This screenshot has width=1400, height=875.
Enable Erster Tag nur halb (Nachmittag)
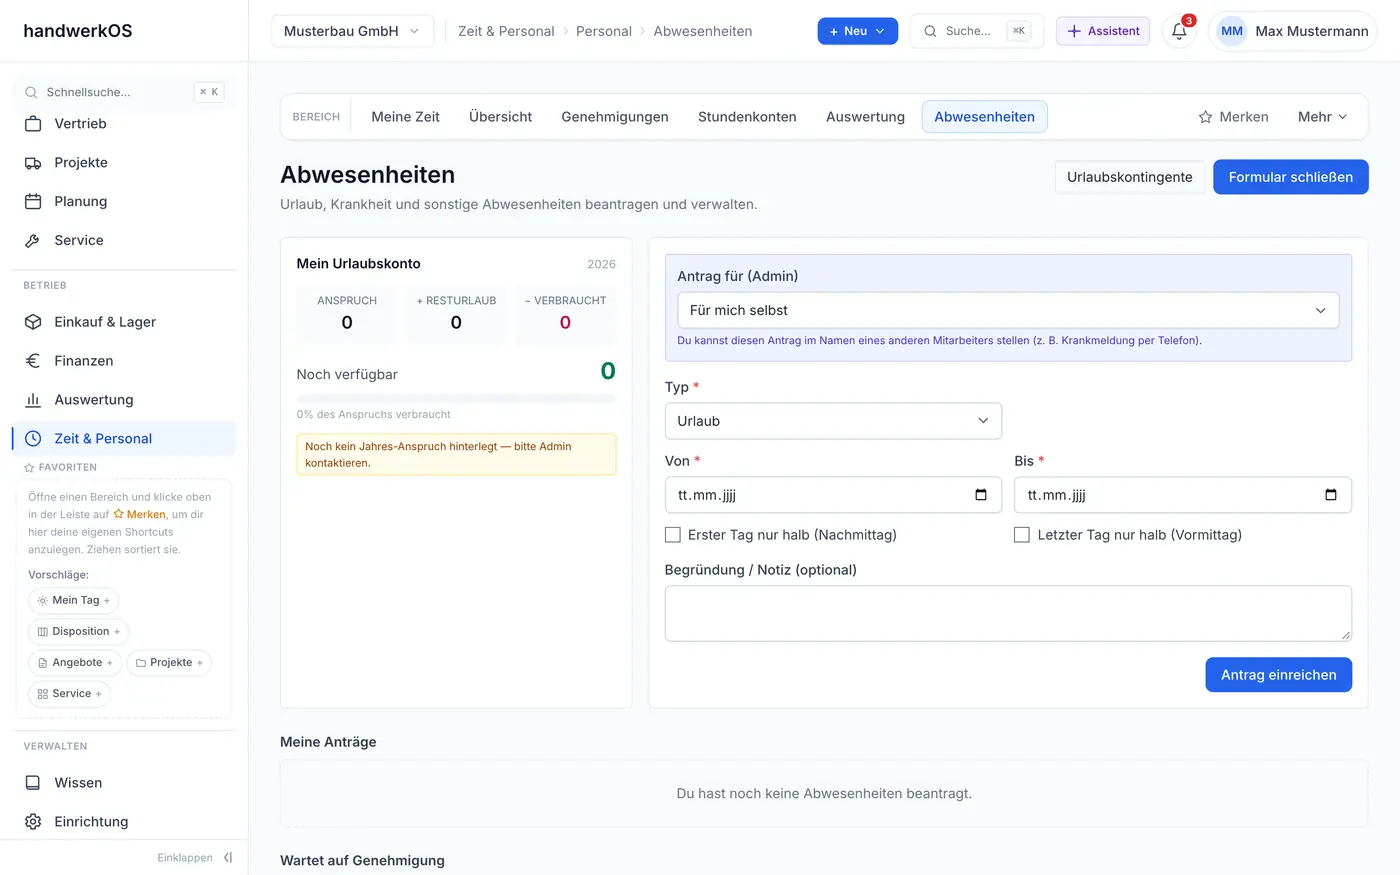click(x=673, y=535)
